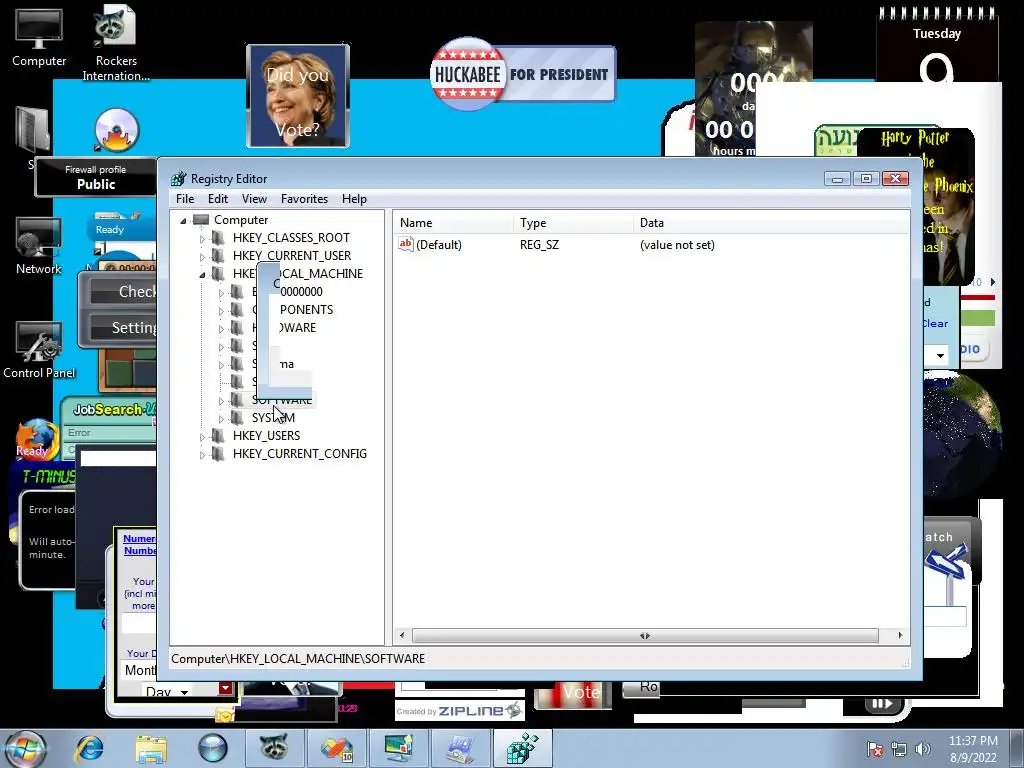Screen dimensions: 1024x768
Task: Expand the SOFTWARE subkey arrow
Action: (221, 400)
